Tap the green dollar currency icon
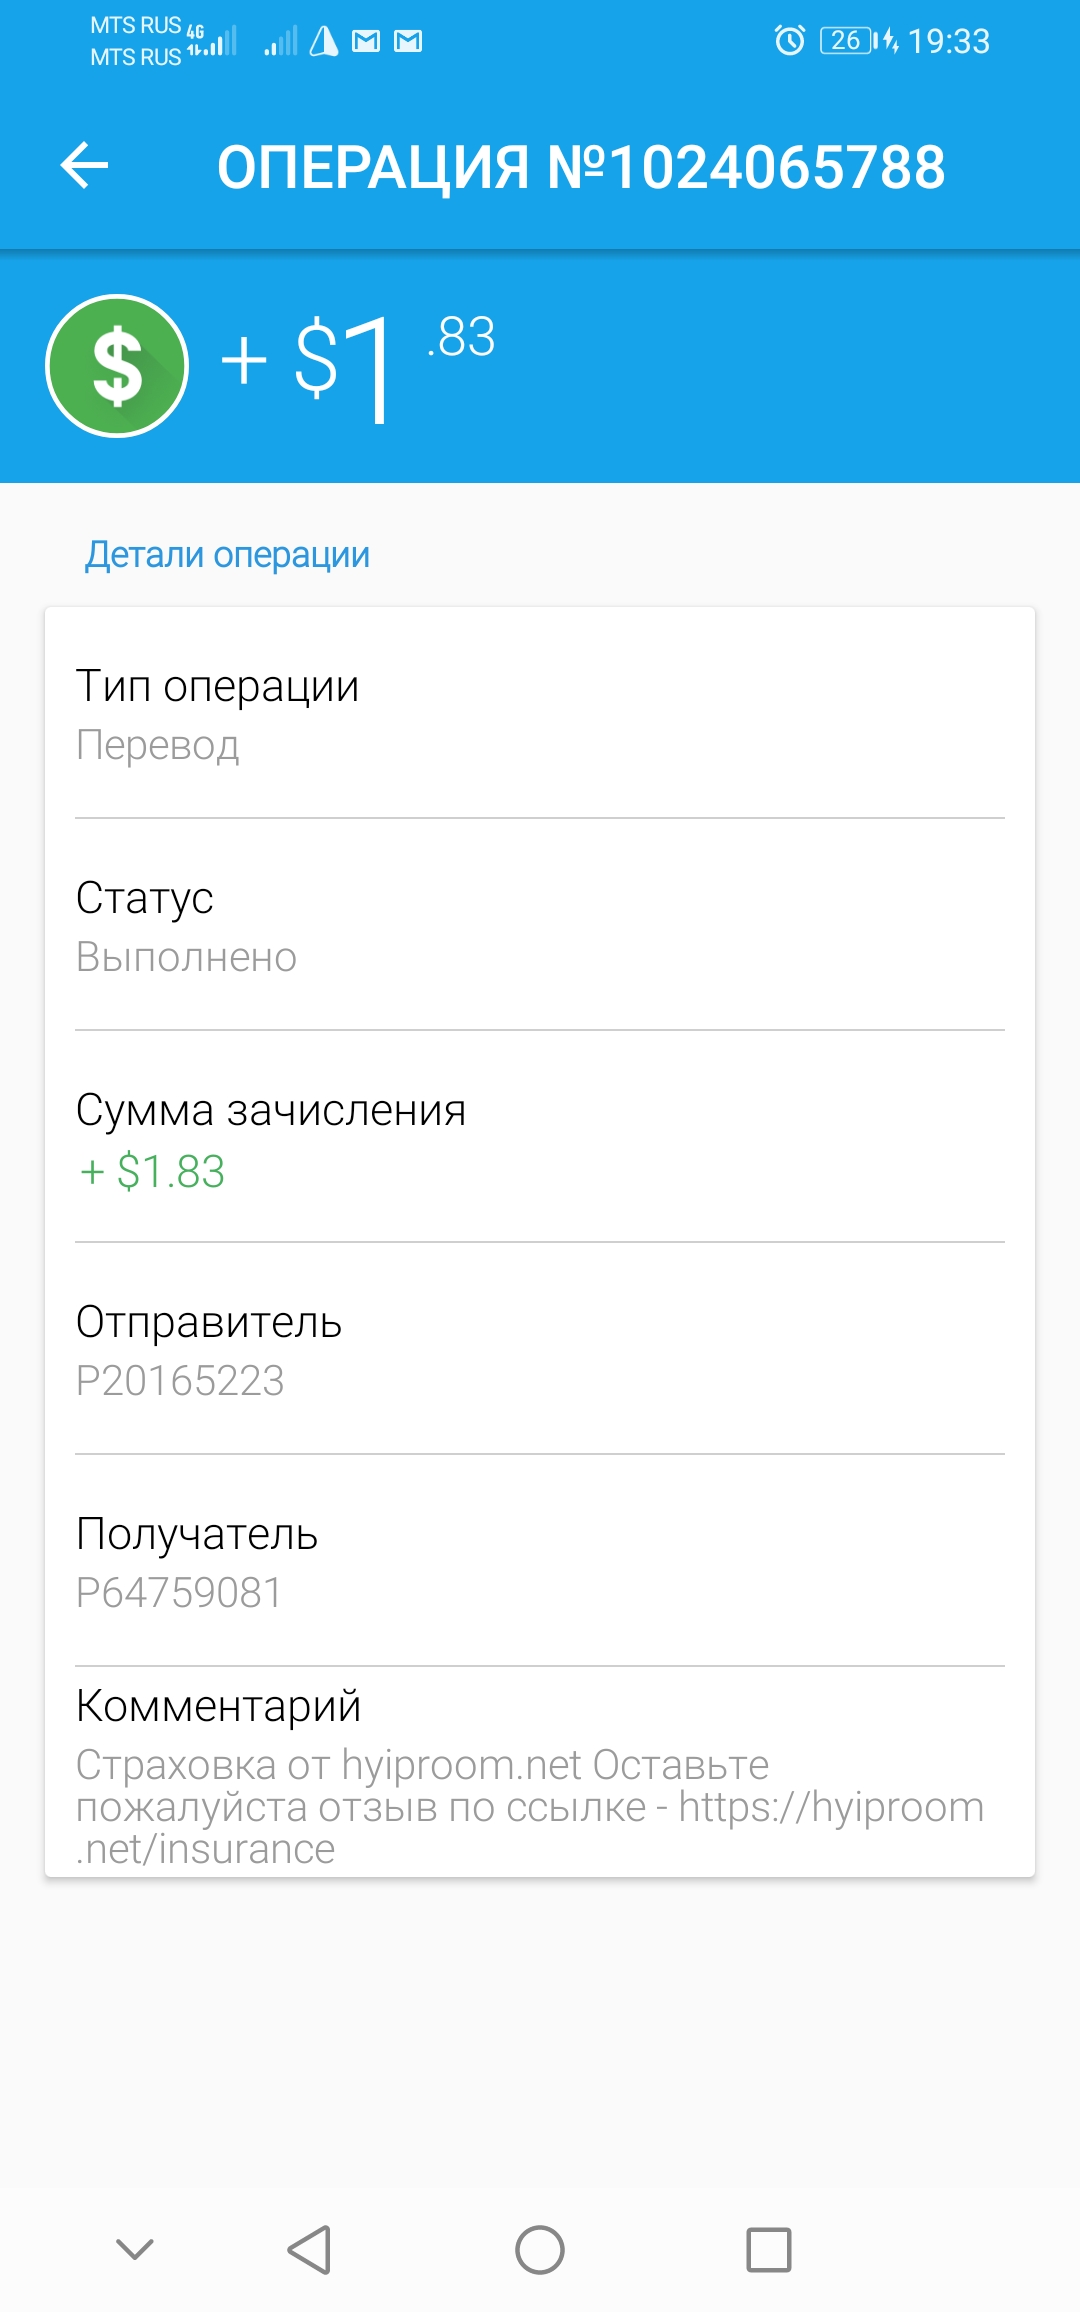The image size is (1080, 2312). click(117, 366)
